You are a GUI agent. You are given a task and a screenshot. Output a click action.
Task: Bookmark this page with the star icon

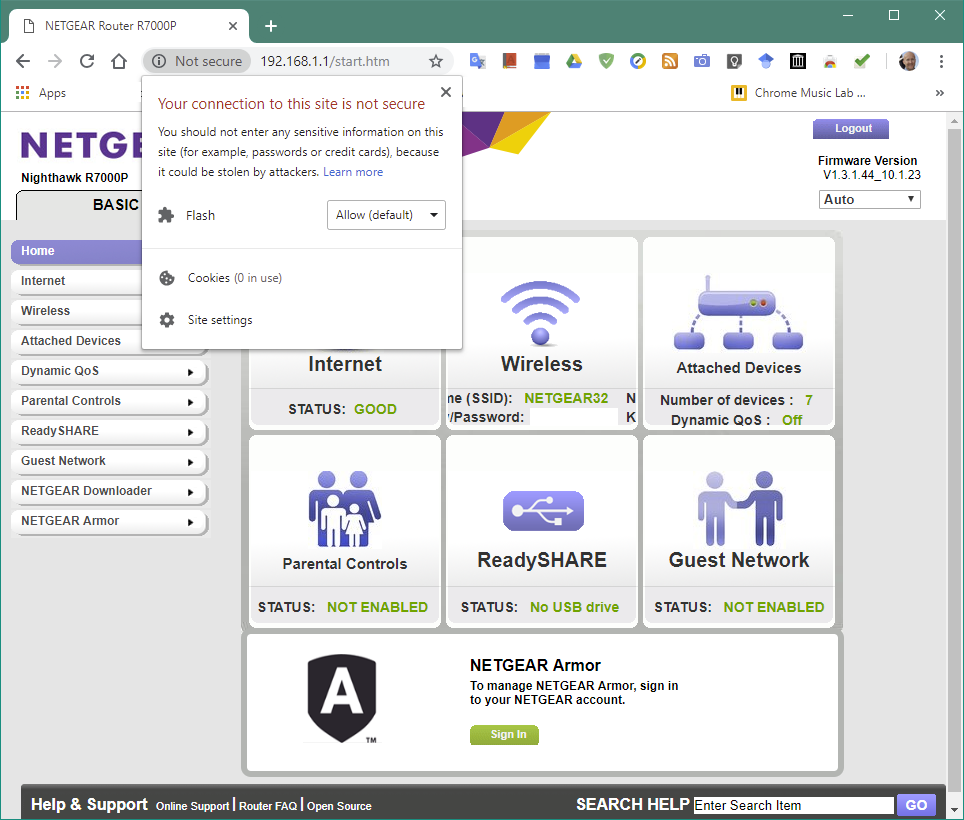tap(436, 61)
